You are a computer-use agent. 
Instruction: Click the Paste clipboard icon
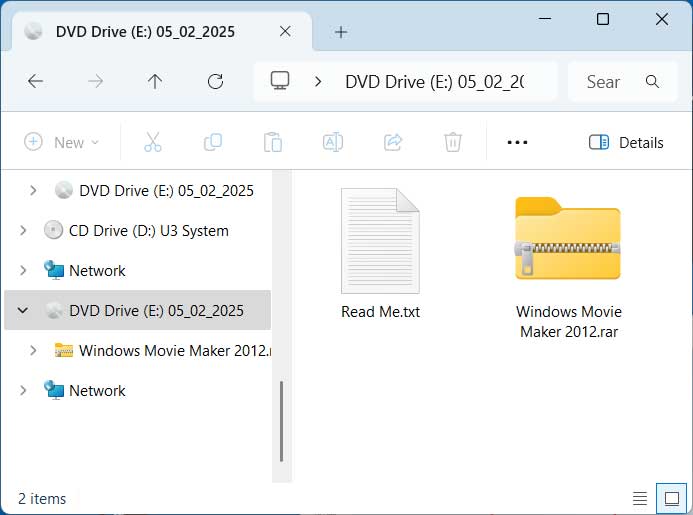tap(273, 142)
